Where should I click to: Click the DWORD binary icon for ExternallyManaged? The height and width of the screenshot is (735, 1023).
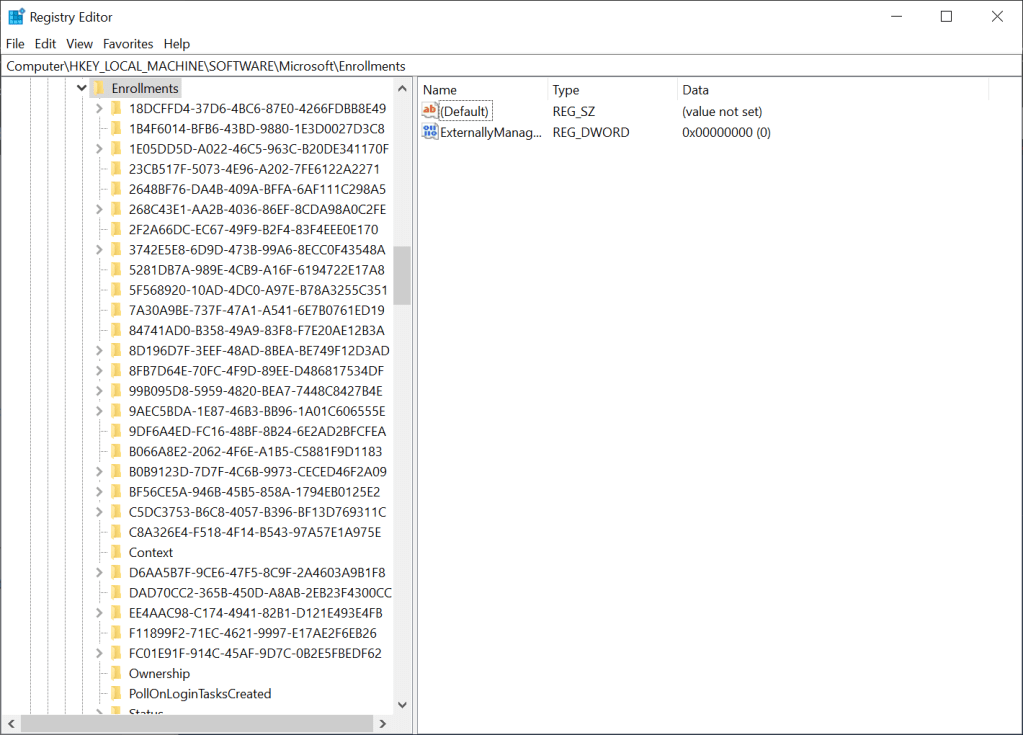[430, 132]
